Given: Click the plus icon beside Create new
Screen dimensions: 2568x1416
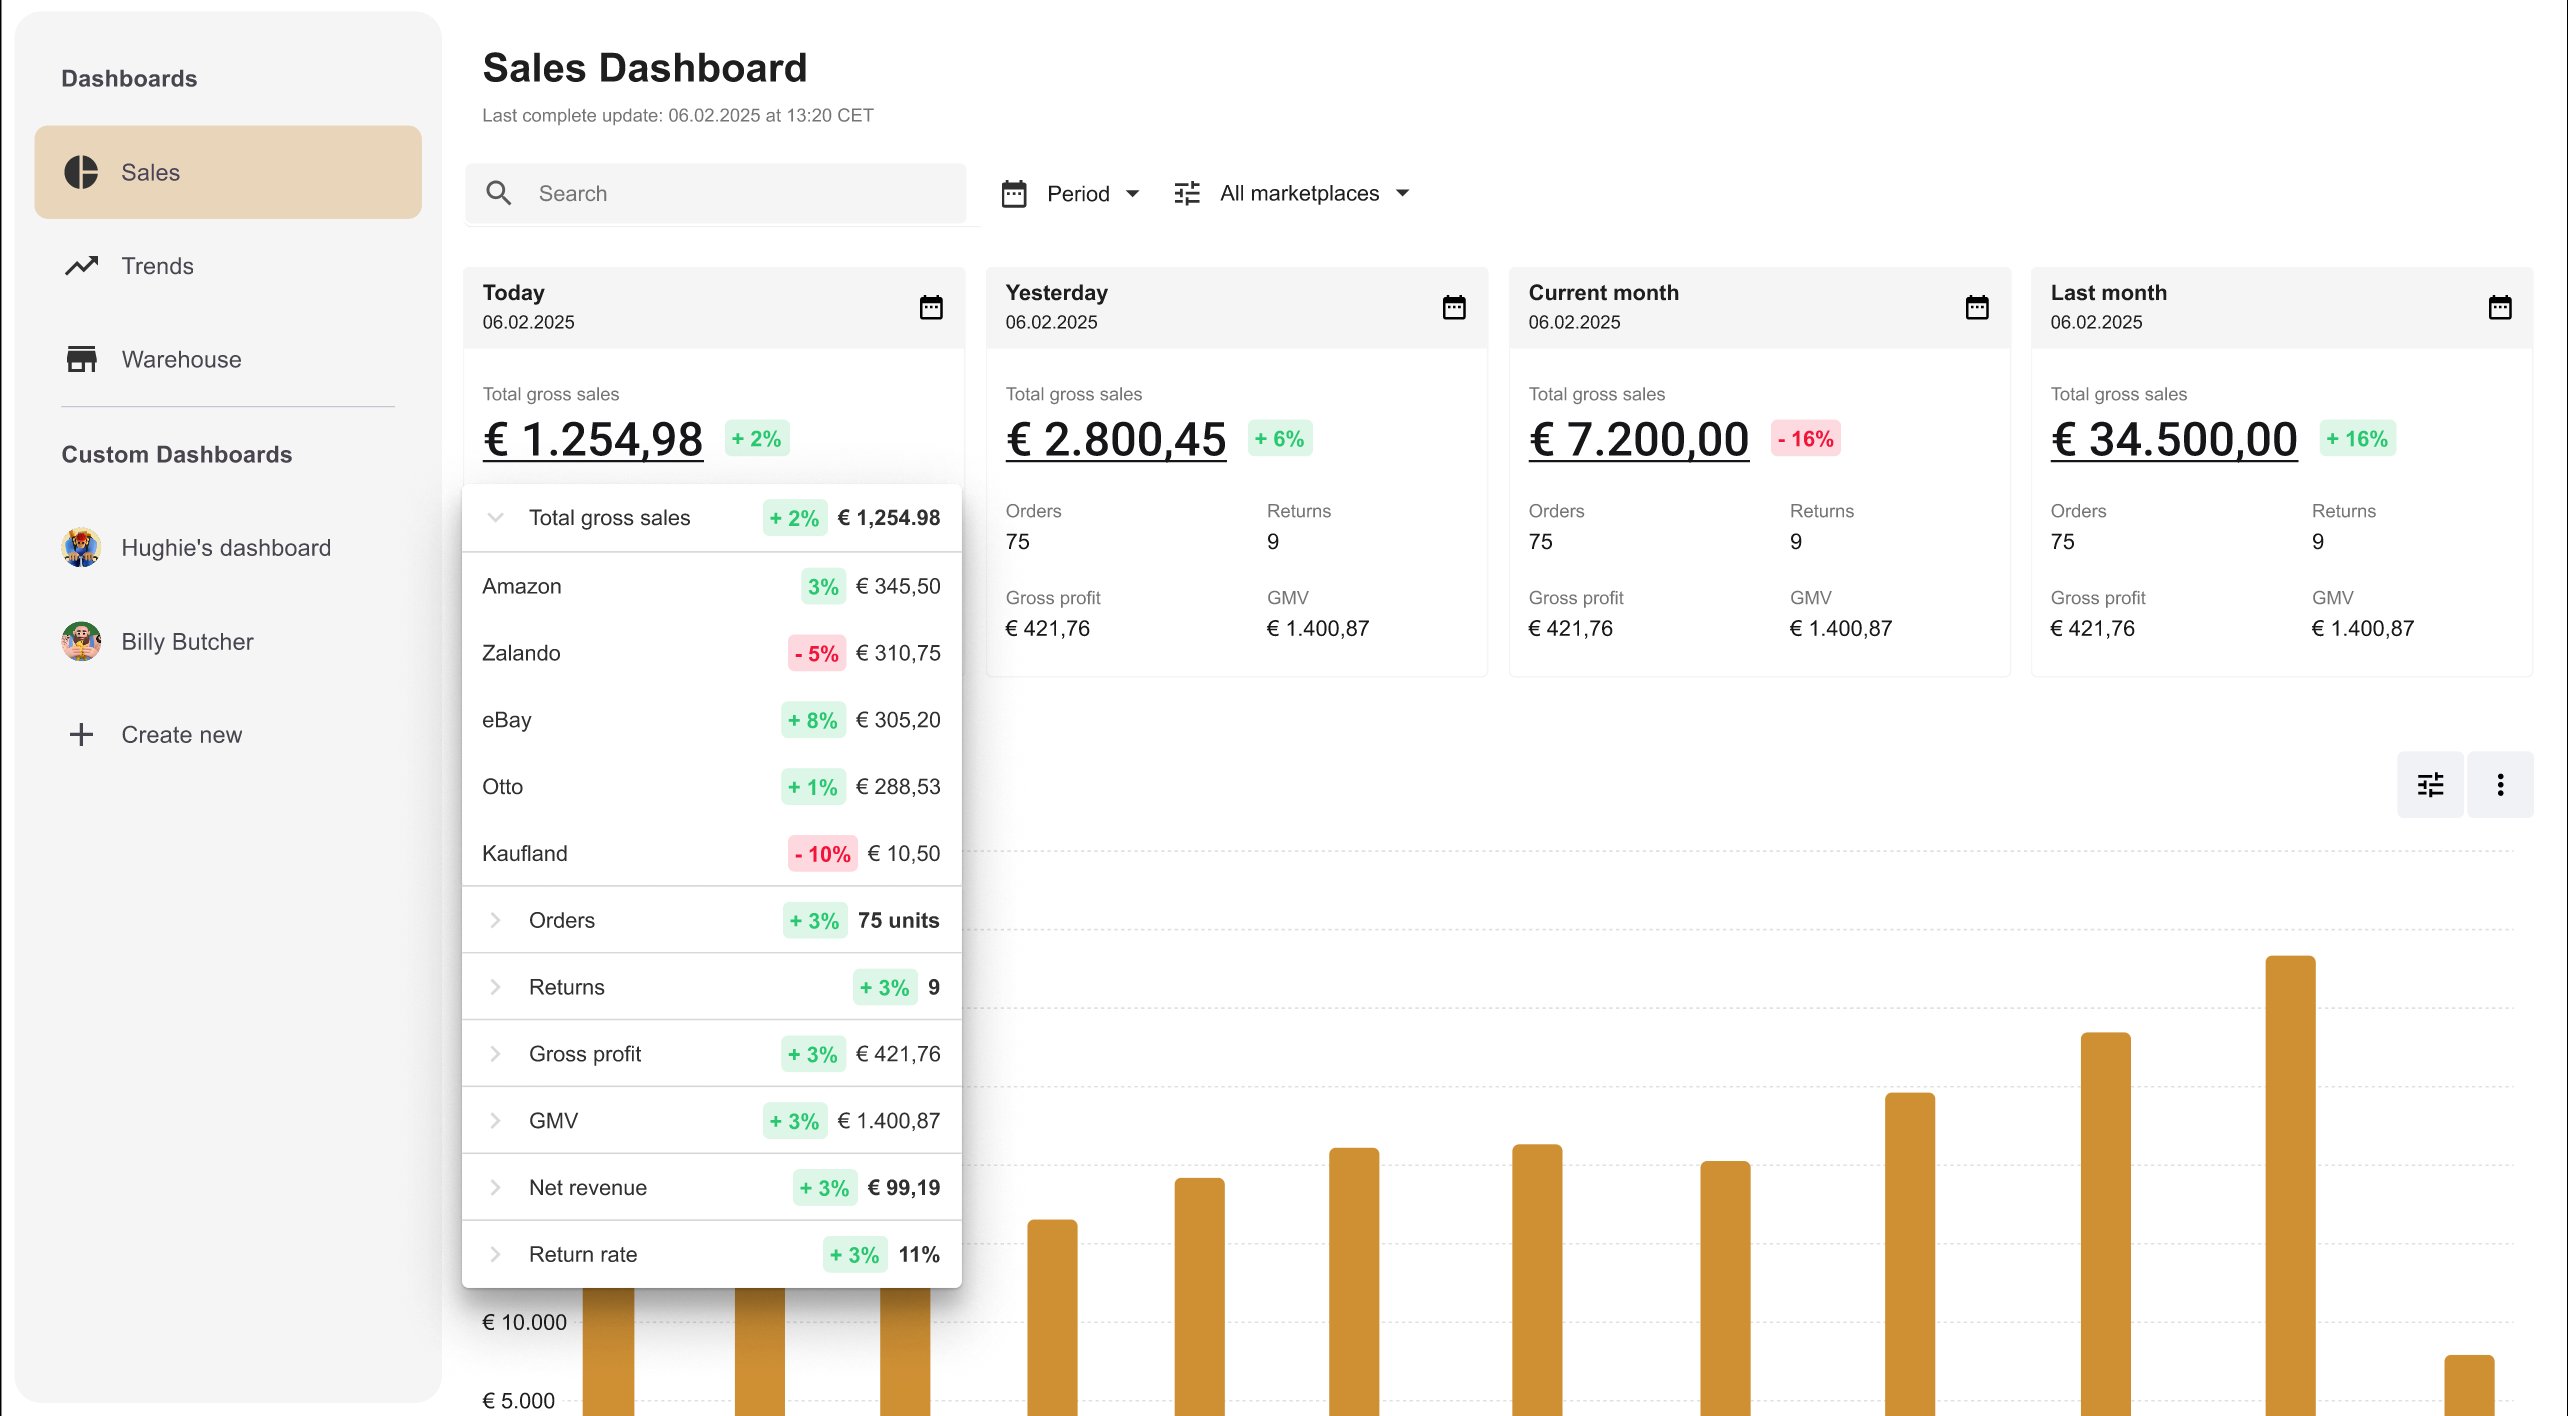Looking at the screenshot, I should (x=81, y=734).
